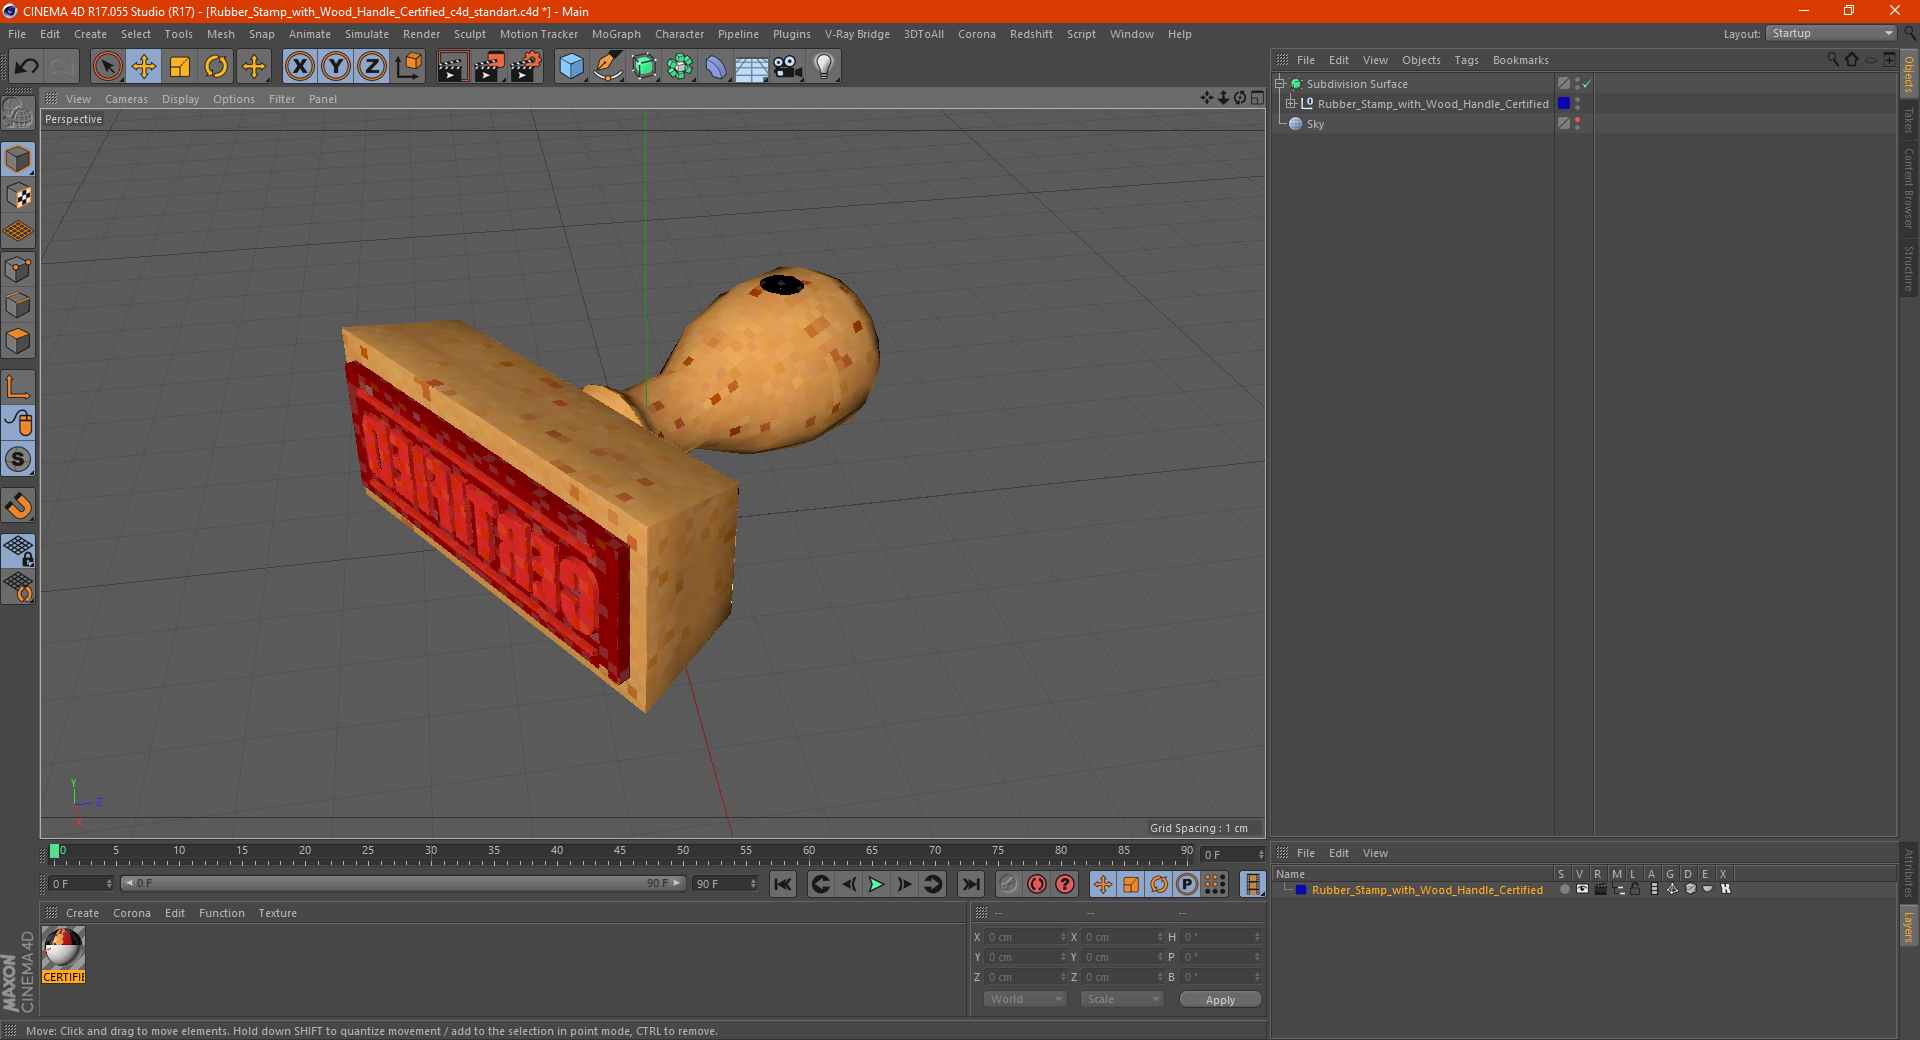Add a Cube primitive object

pos(571,67)
